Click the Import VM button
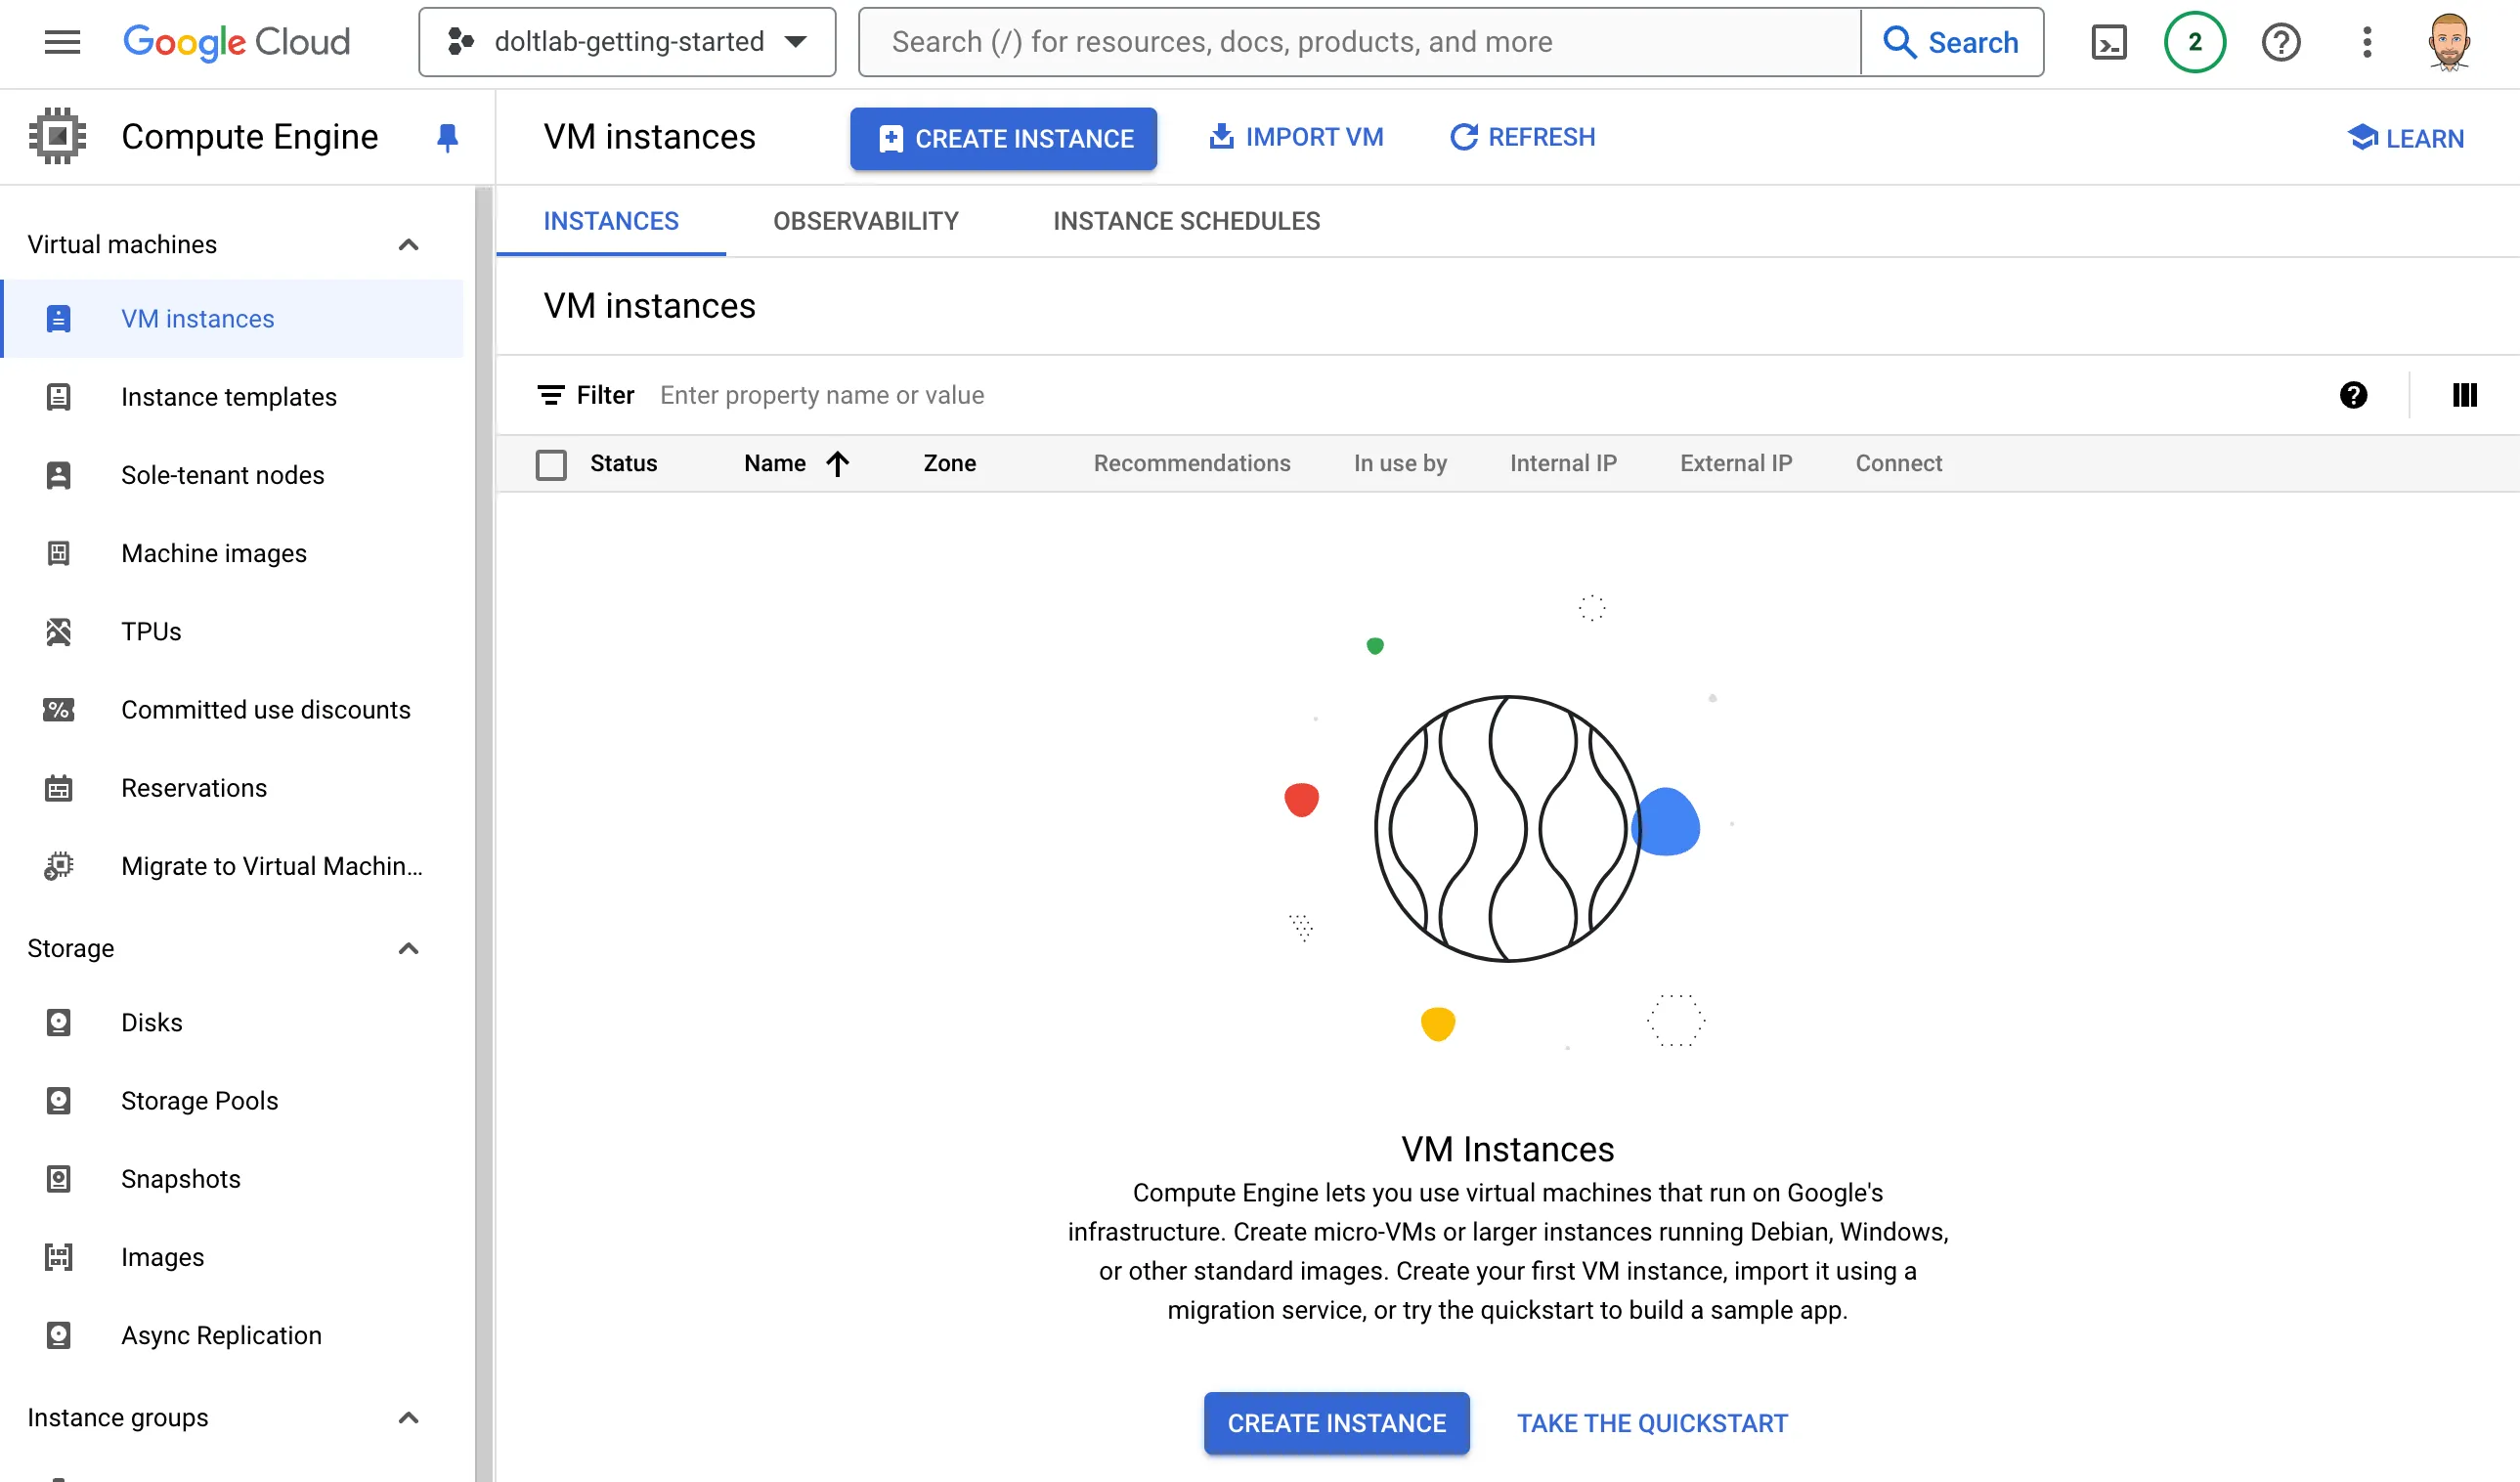The image size is (2520, 1482). [x=1296, y=137]
